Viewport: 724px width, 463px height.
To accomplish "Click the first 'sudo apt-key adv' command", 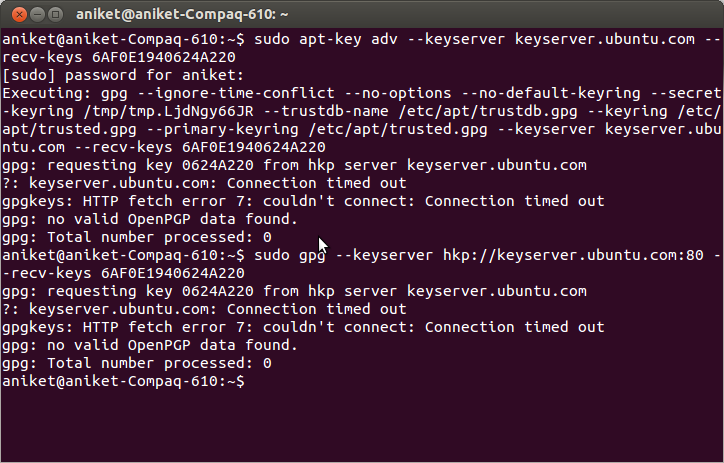I will pos(326,39).
